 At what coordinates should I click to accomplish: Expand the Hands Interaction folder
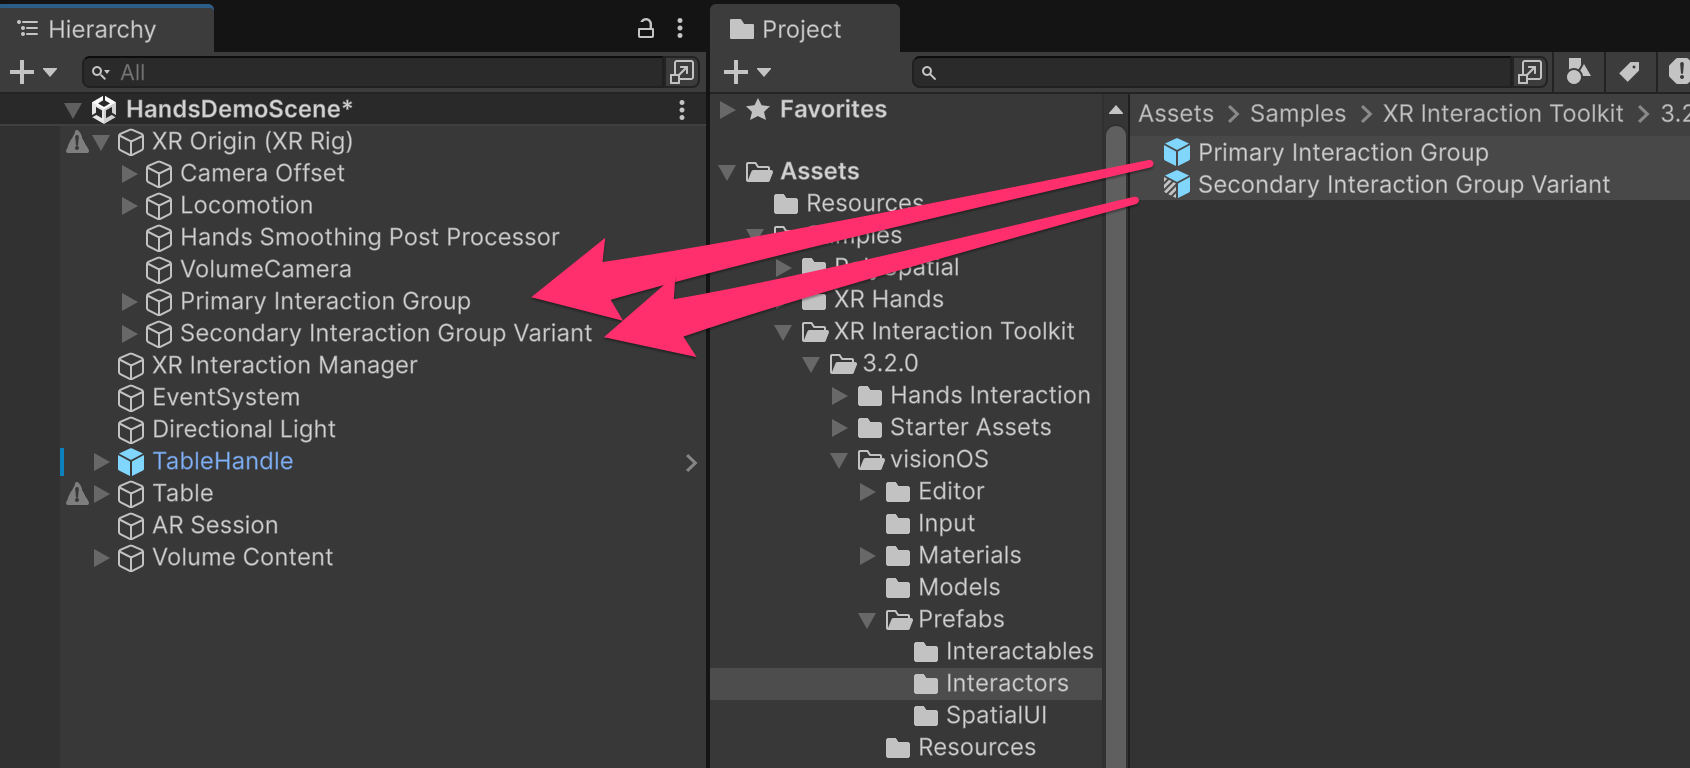(839, 396)
